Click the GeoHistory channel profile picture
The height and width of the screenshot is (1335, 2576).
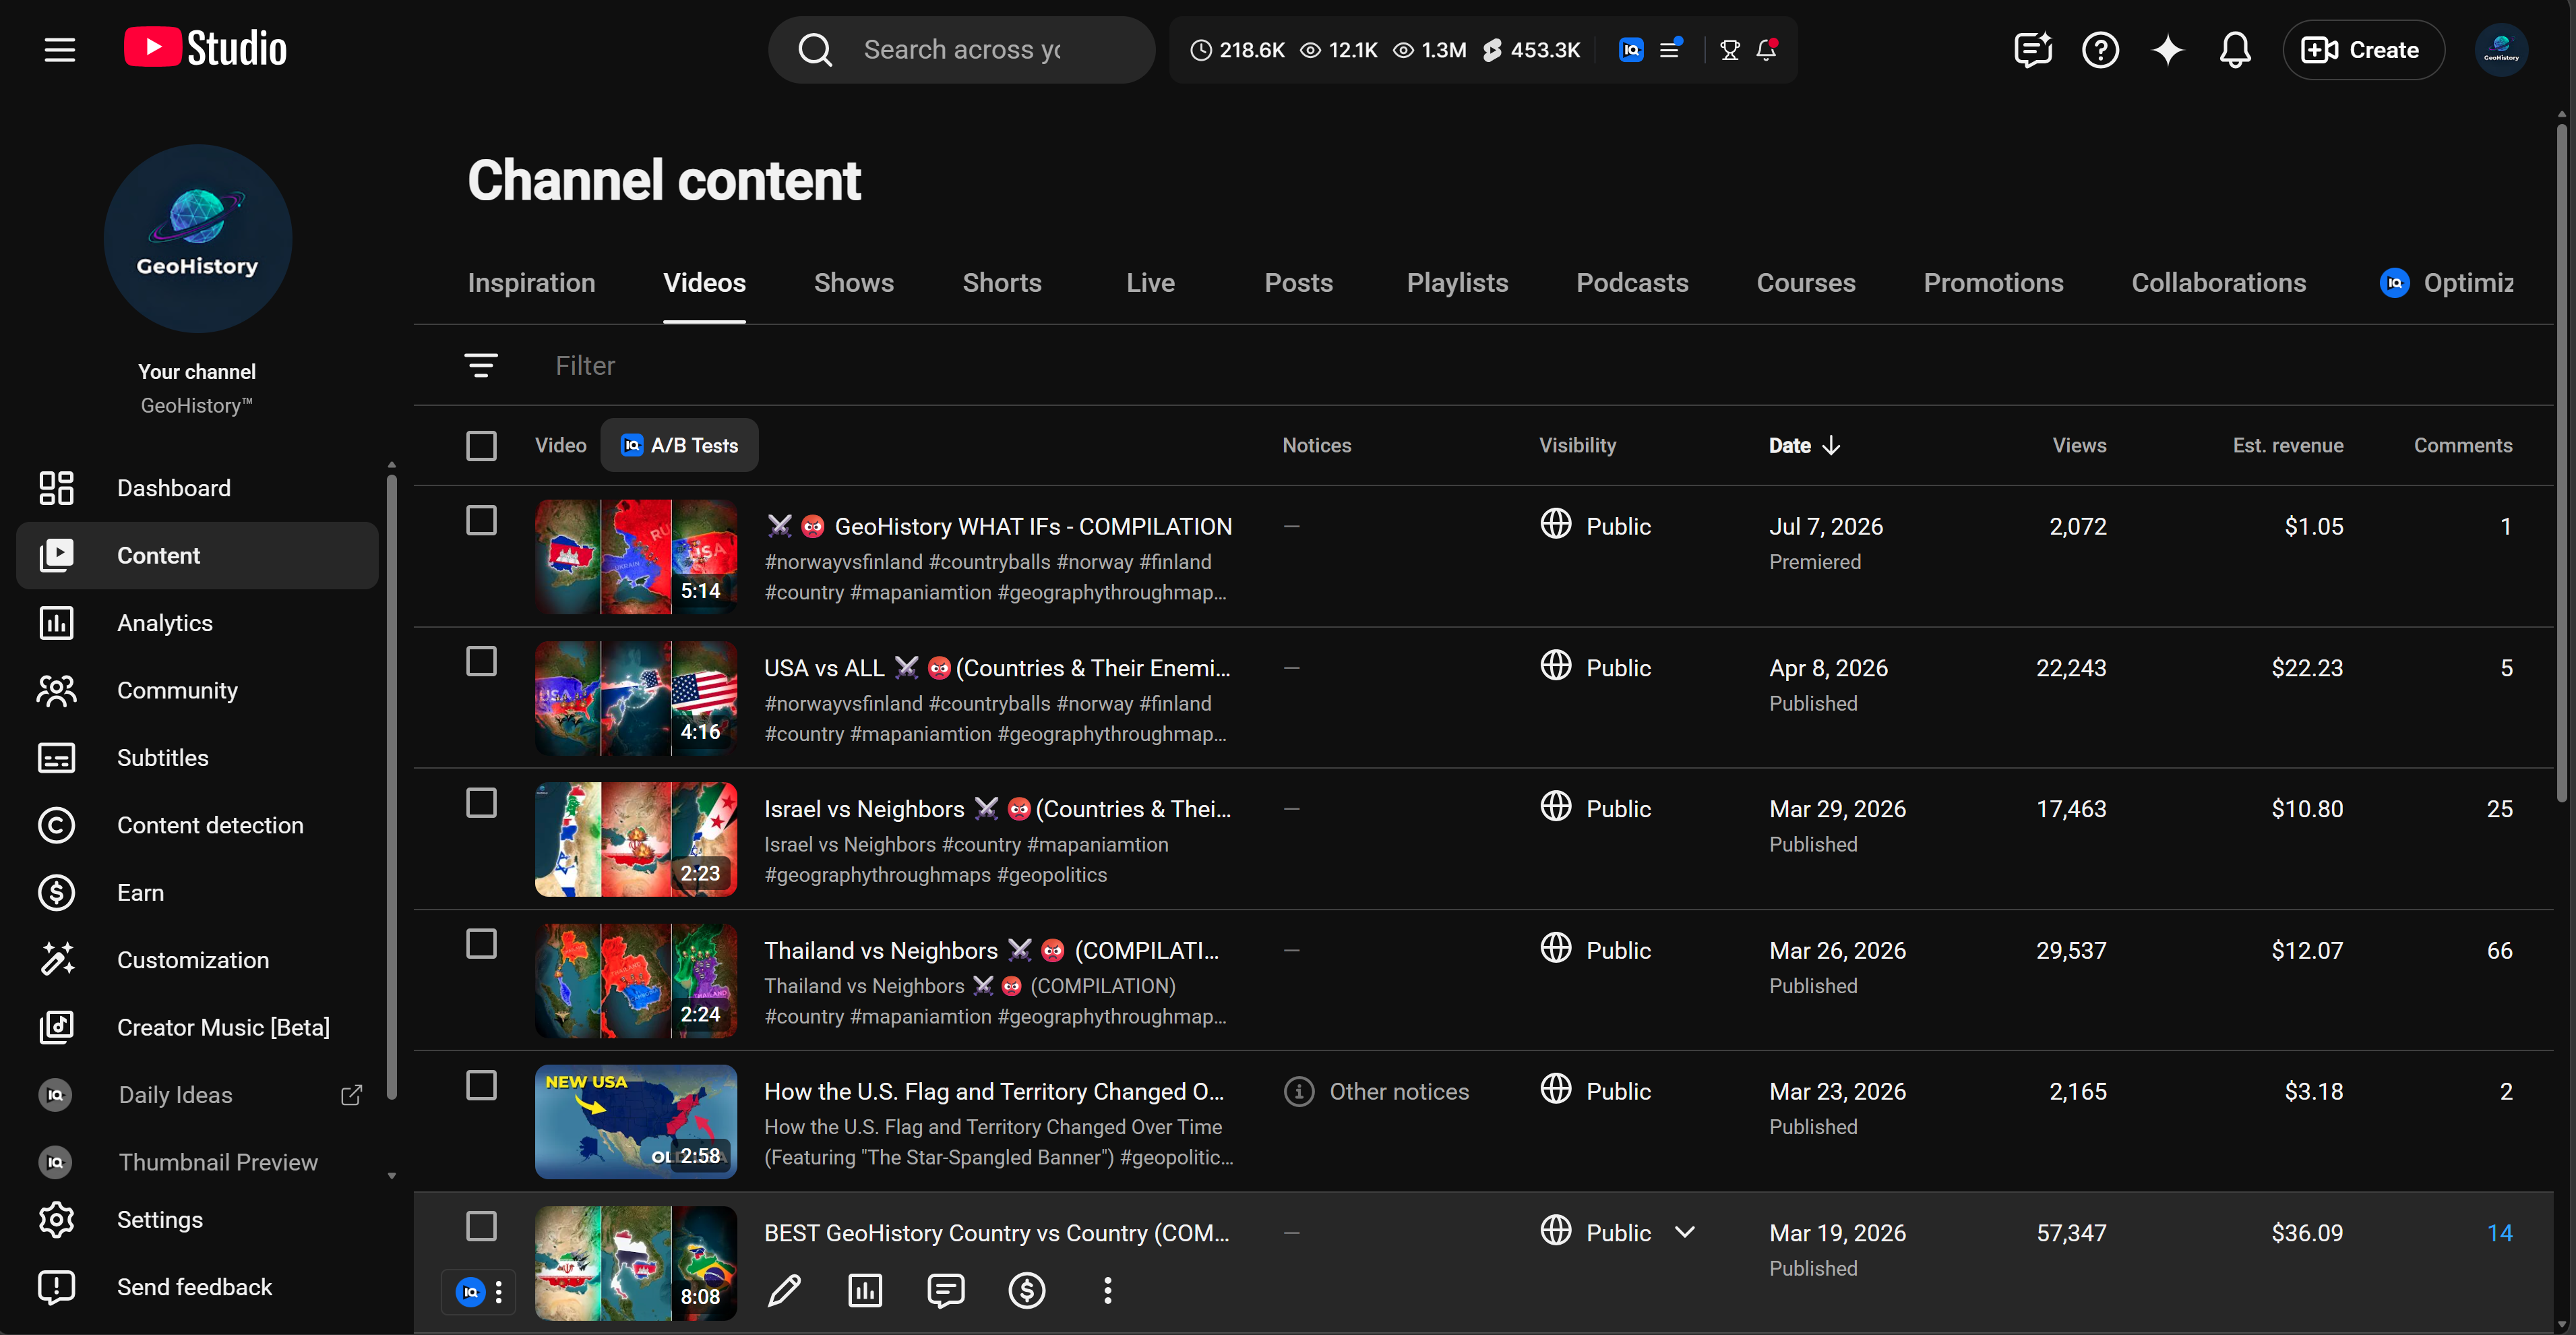198,239
